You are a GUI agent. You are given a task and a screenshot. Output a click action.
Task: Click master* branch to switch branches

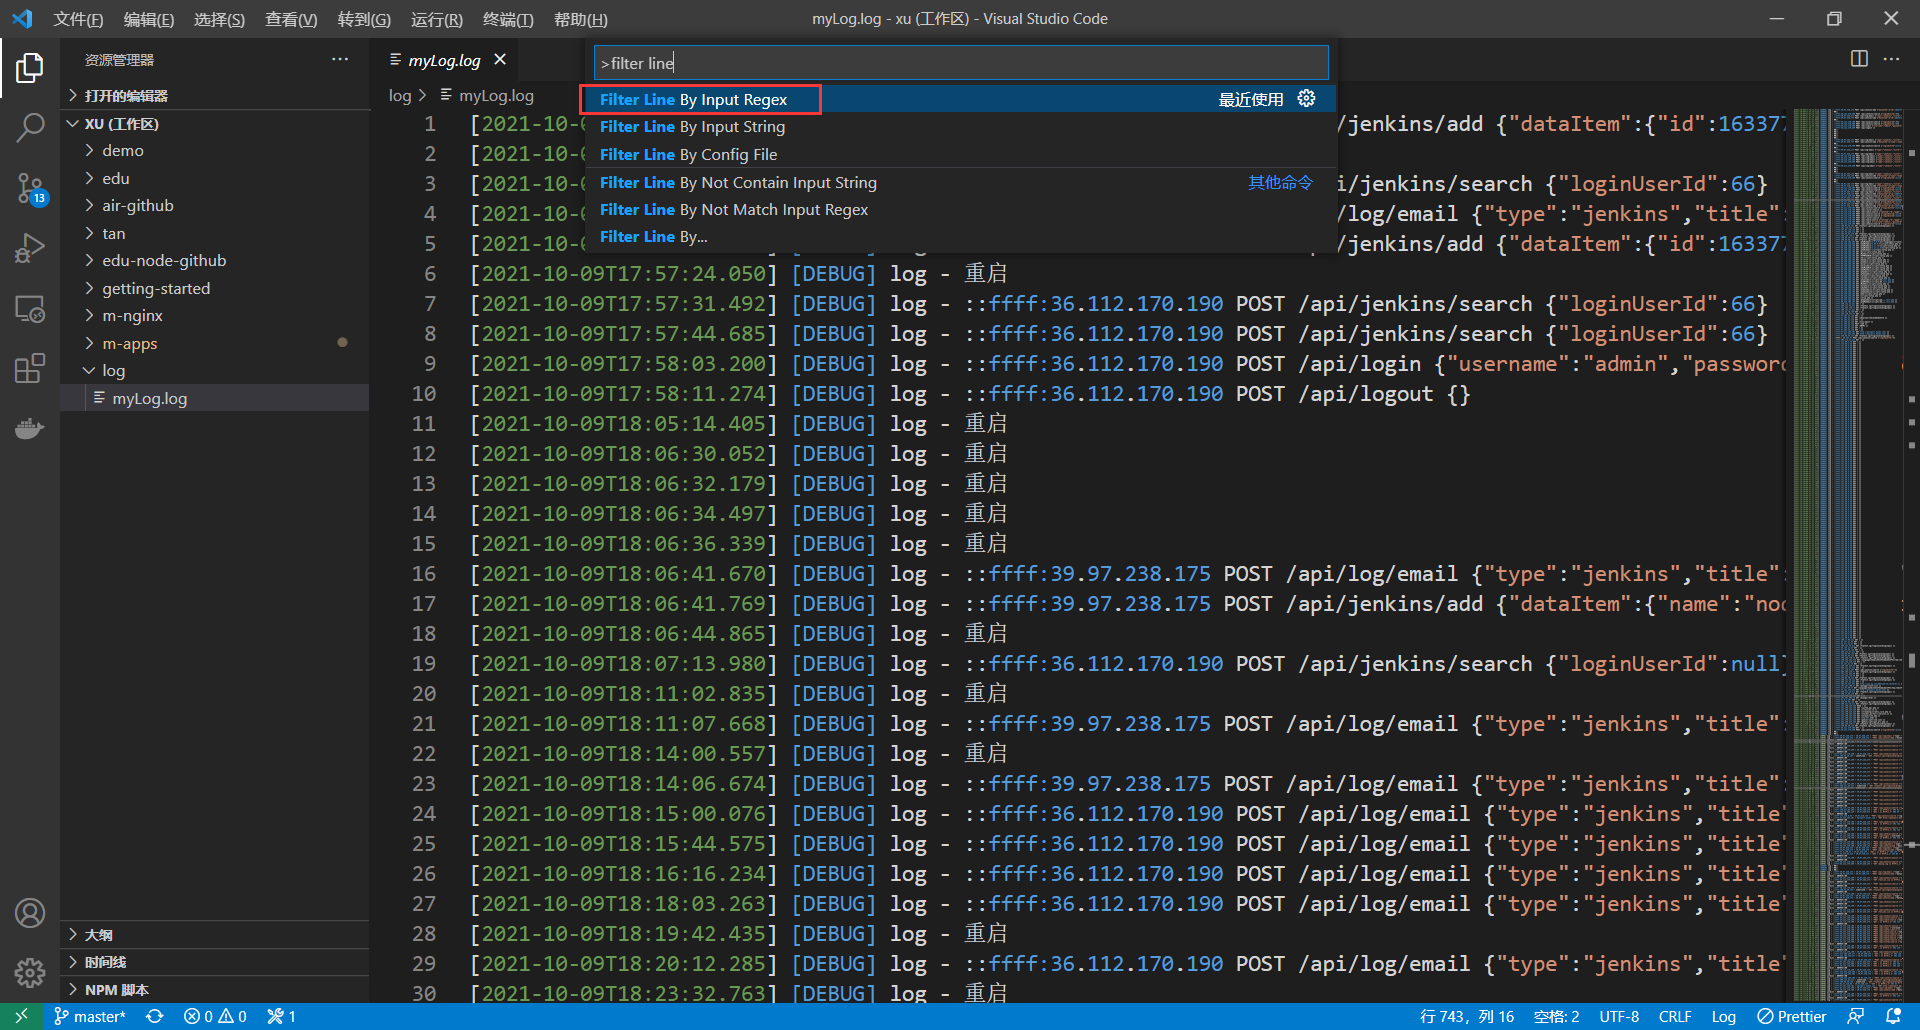89,1016
